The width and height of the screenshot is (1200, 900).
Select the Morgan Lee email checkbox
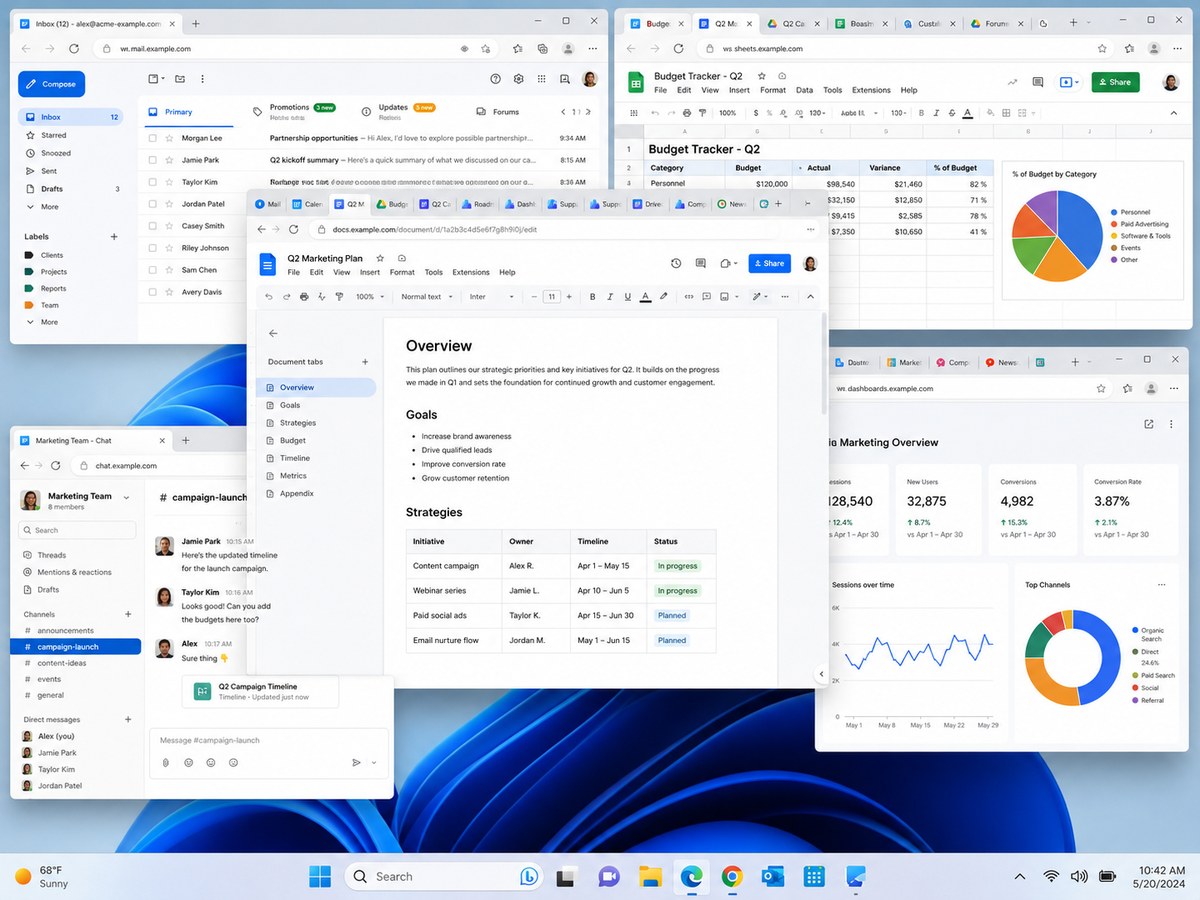tap(153, 138)
